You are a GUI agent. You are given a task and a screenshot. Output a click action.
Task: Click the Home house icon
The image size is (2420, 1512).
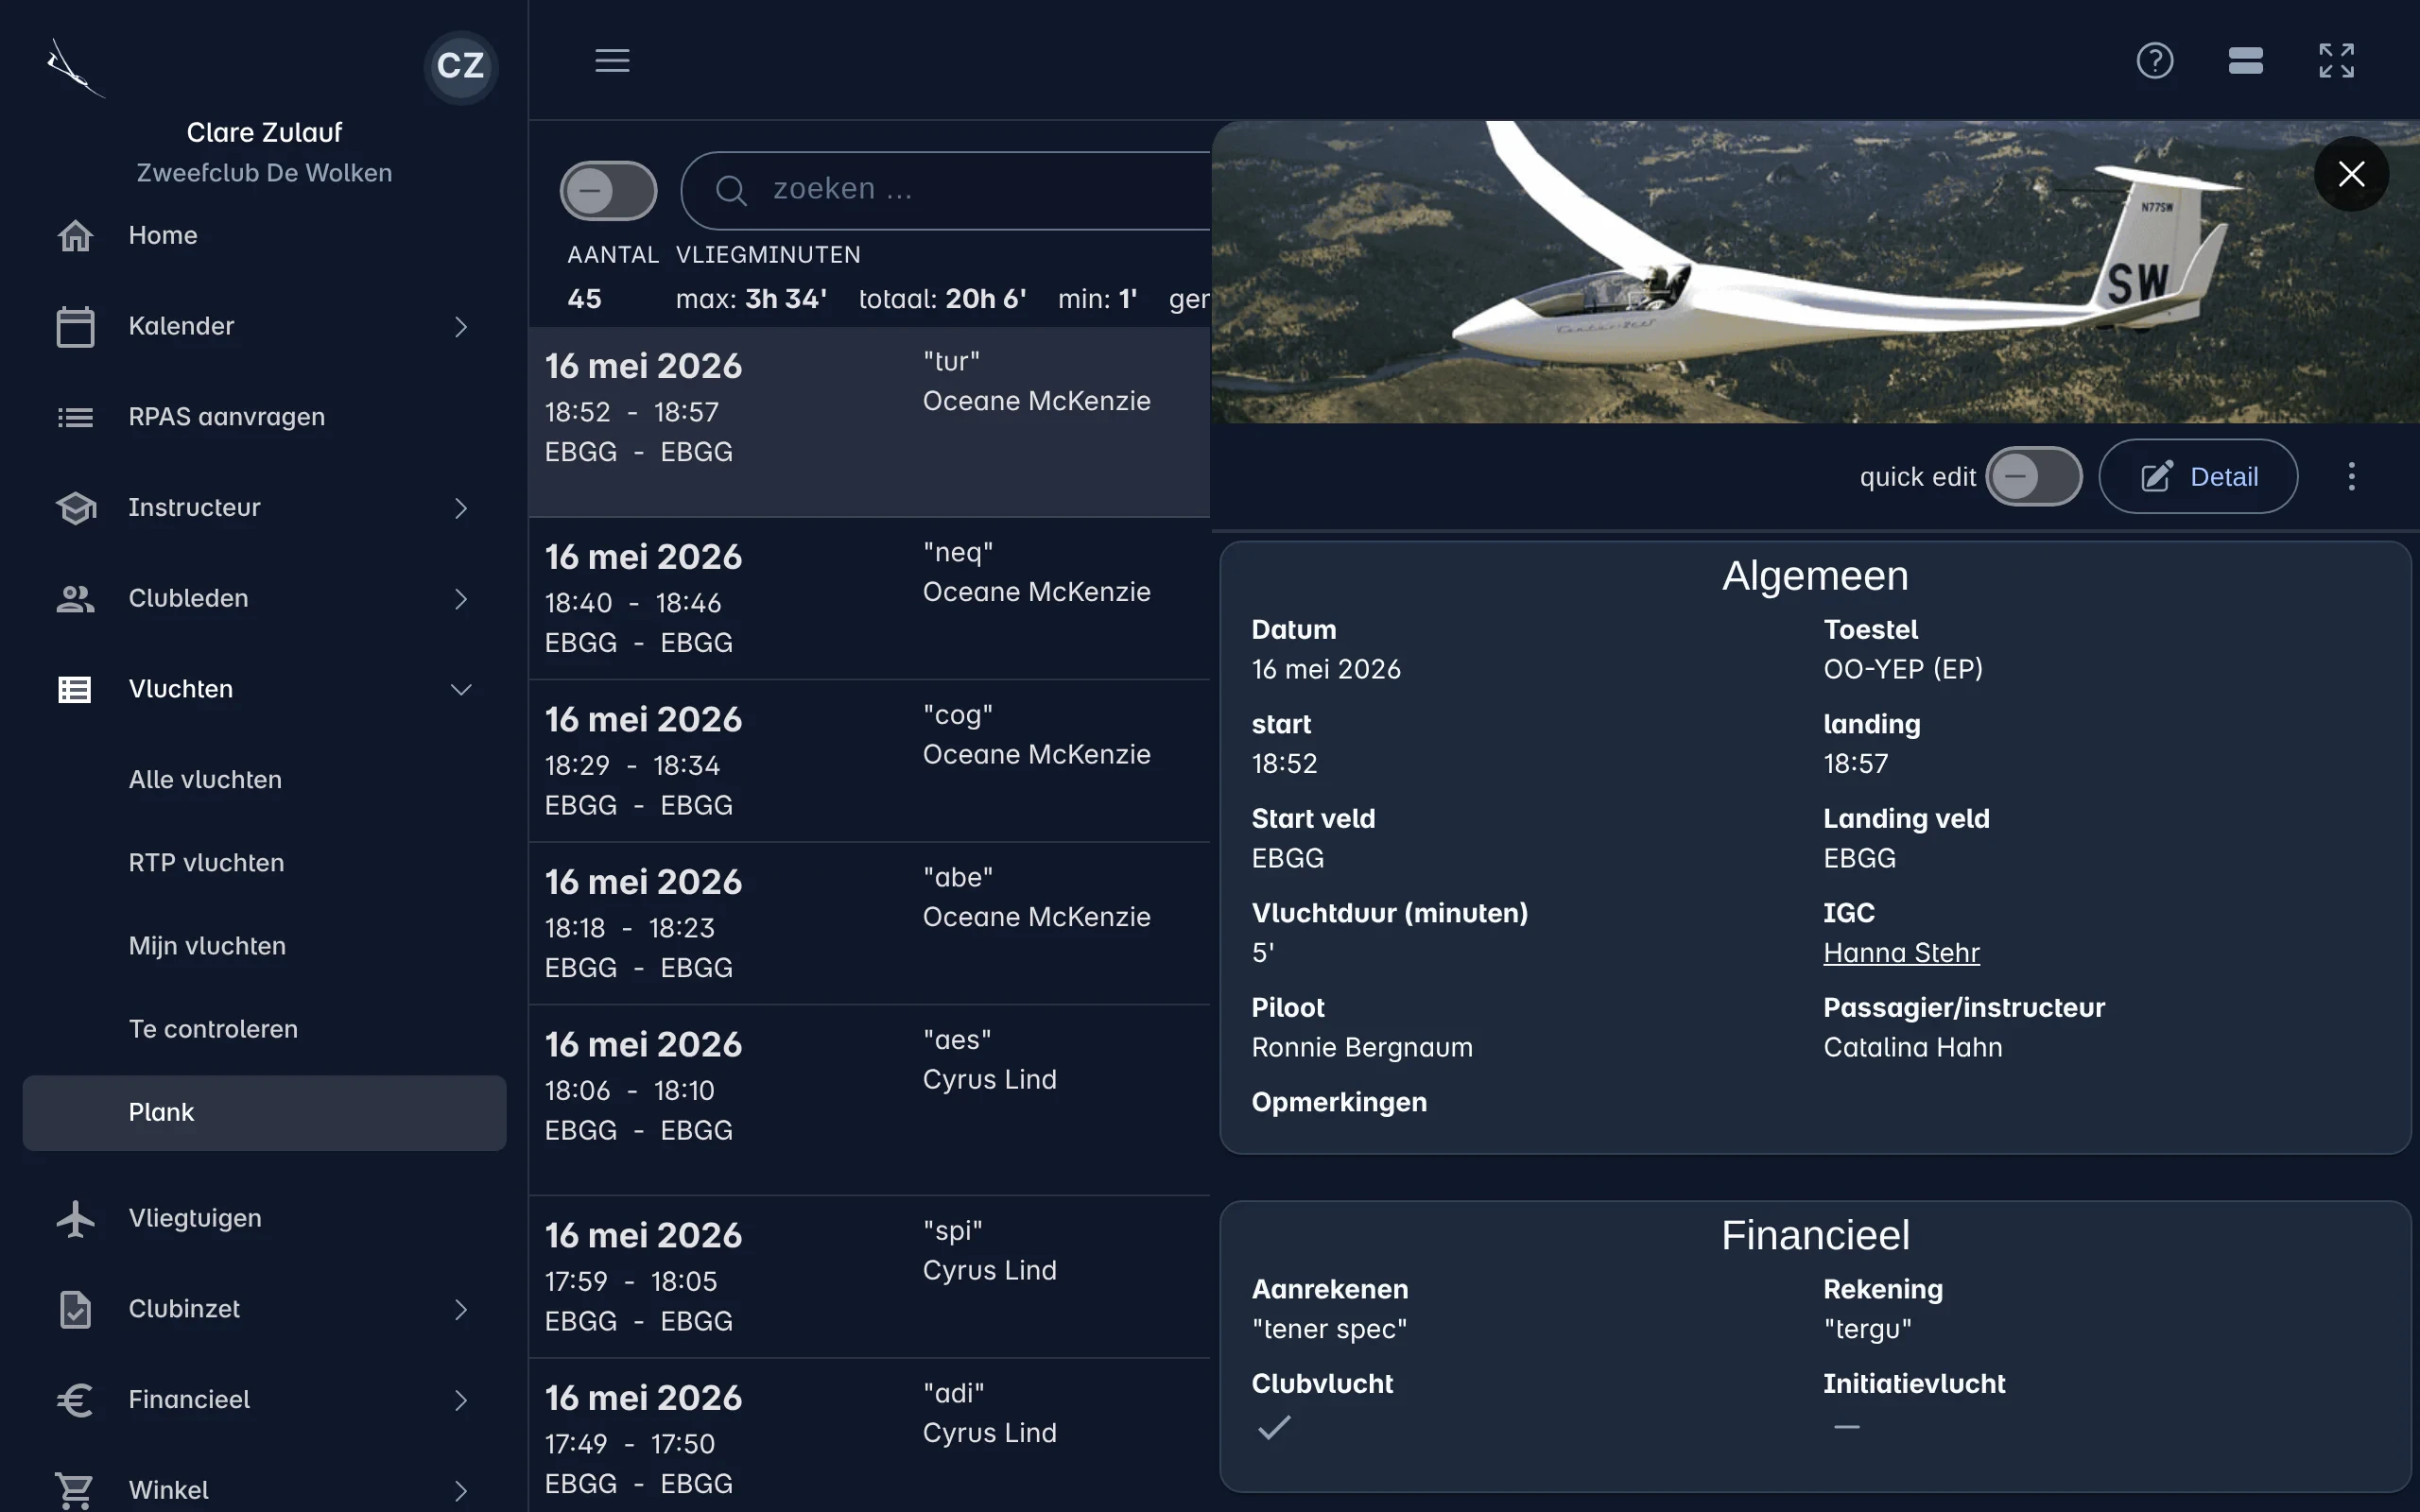click(x=75, y=235)
